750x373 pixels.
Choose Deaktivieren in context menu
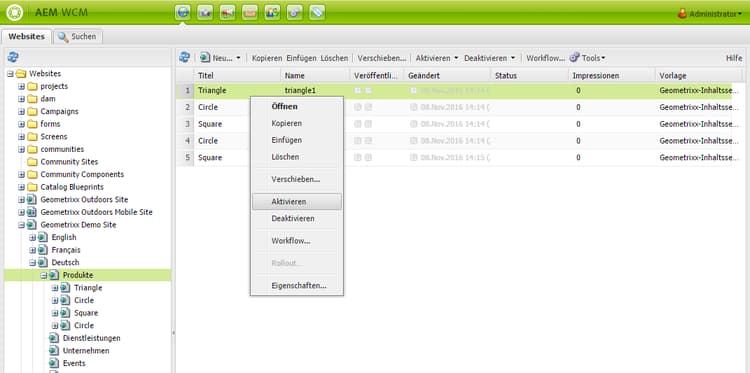pos(297,219)
